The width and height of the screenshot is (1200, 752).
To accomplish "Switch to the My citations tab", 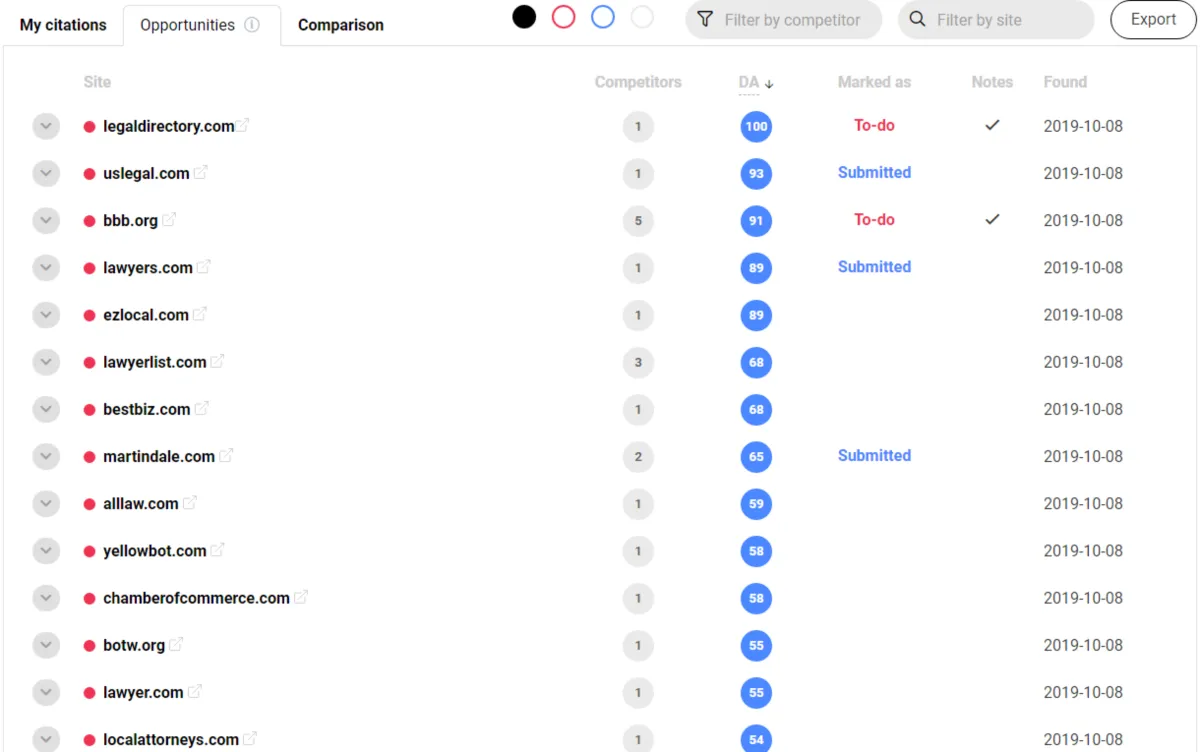I will [x=63, y=25].
